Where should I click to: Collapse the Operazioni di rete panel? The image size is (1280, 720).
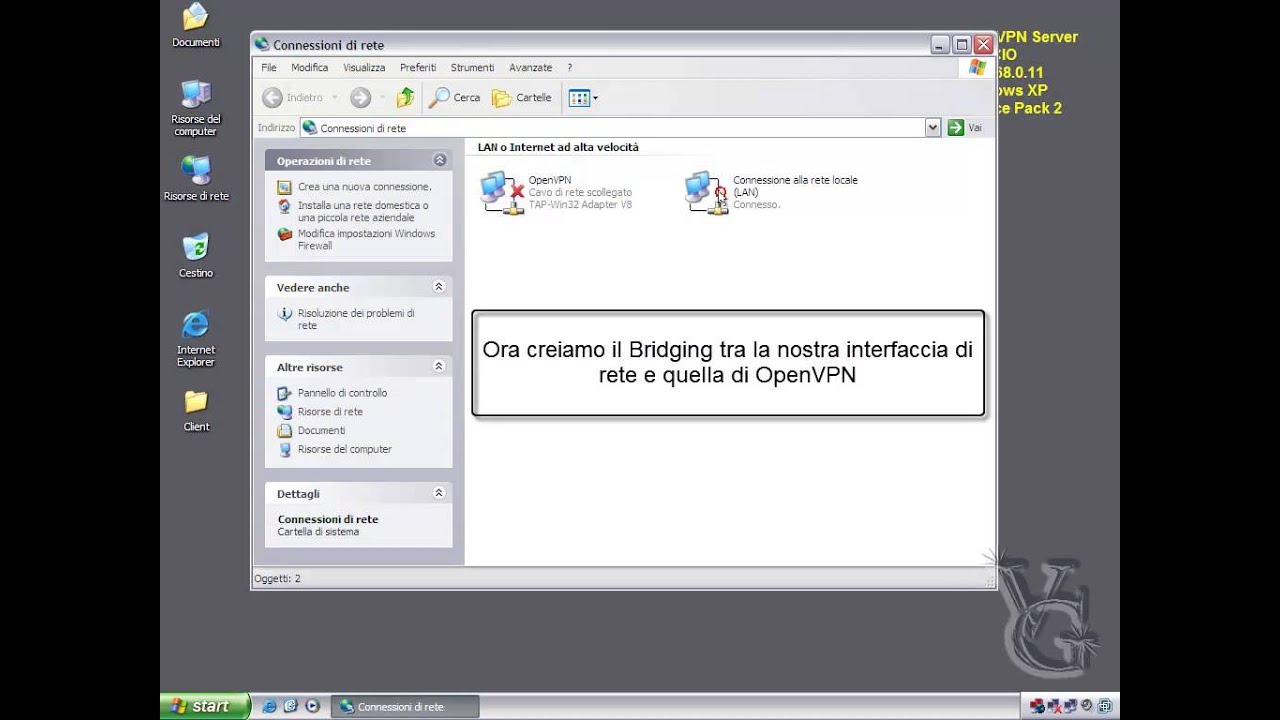[439, 160]
